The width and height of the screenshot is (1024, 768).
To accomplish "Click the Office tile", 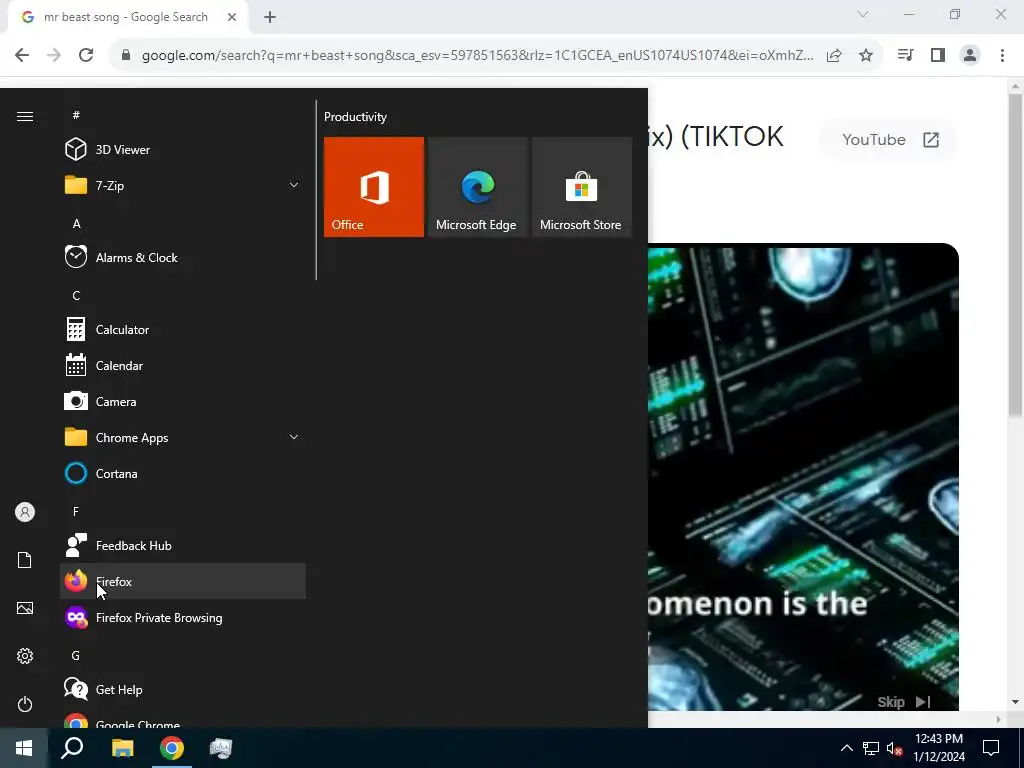I will 374,187.
